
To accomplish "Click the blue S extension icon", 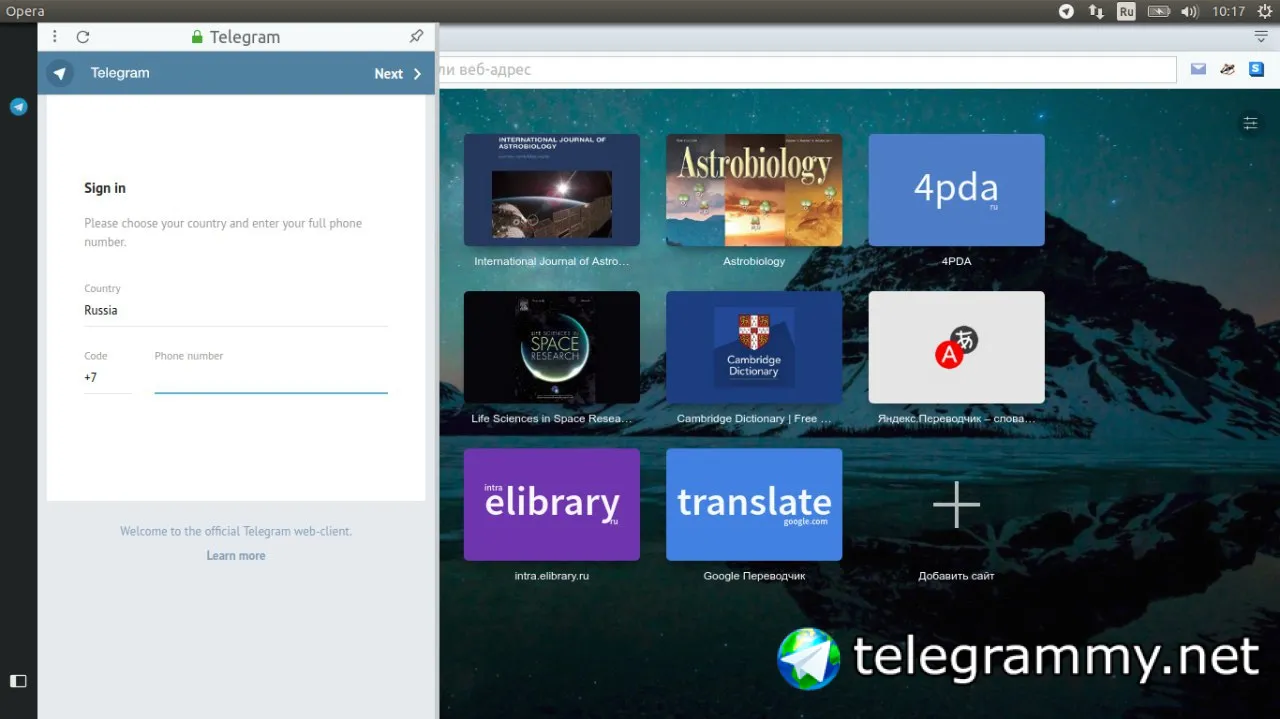I will [1257, 69].
